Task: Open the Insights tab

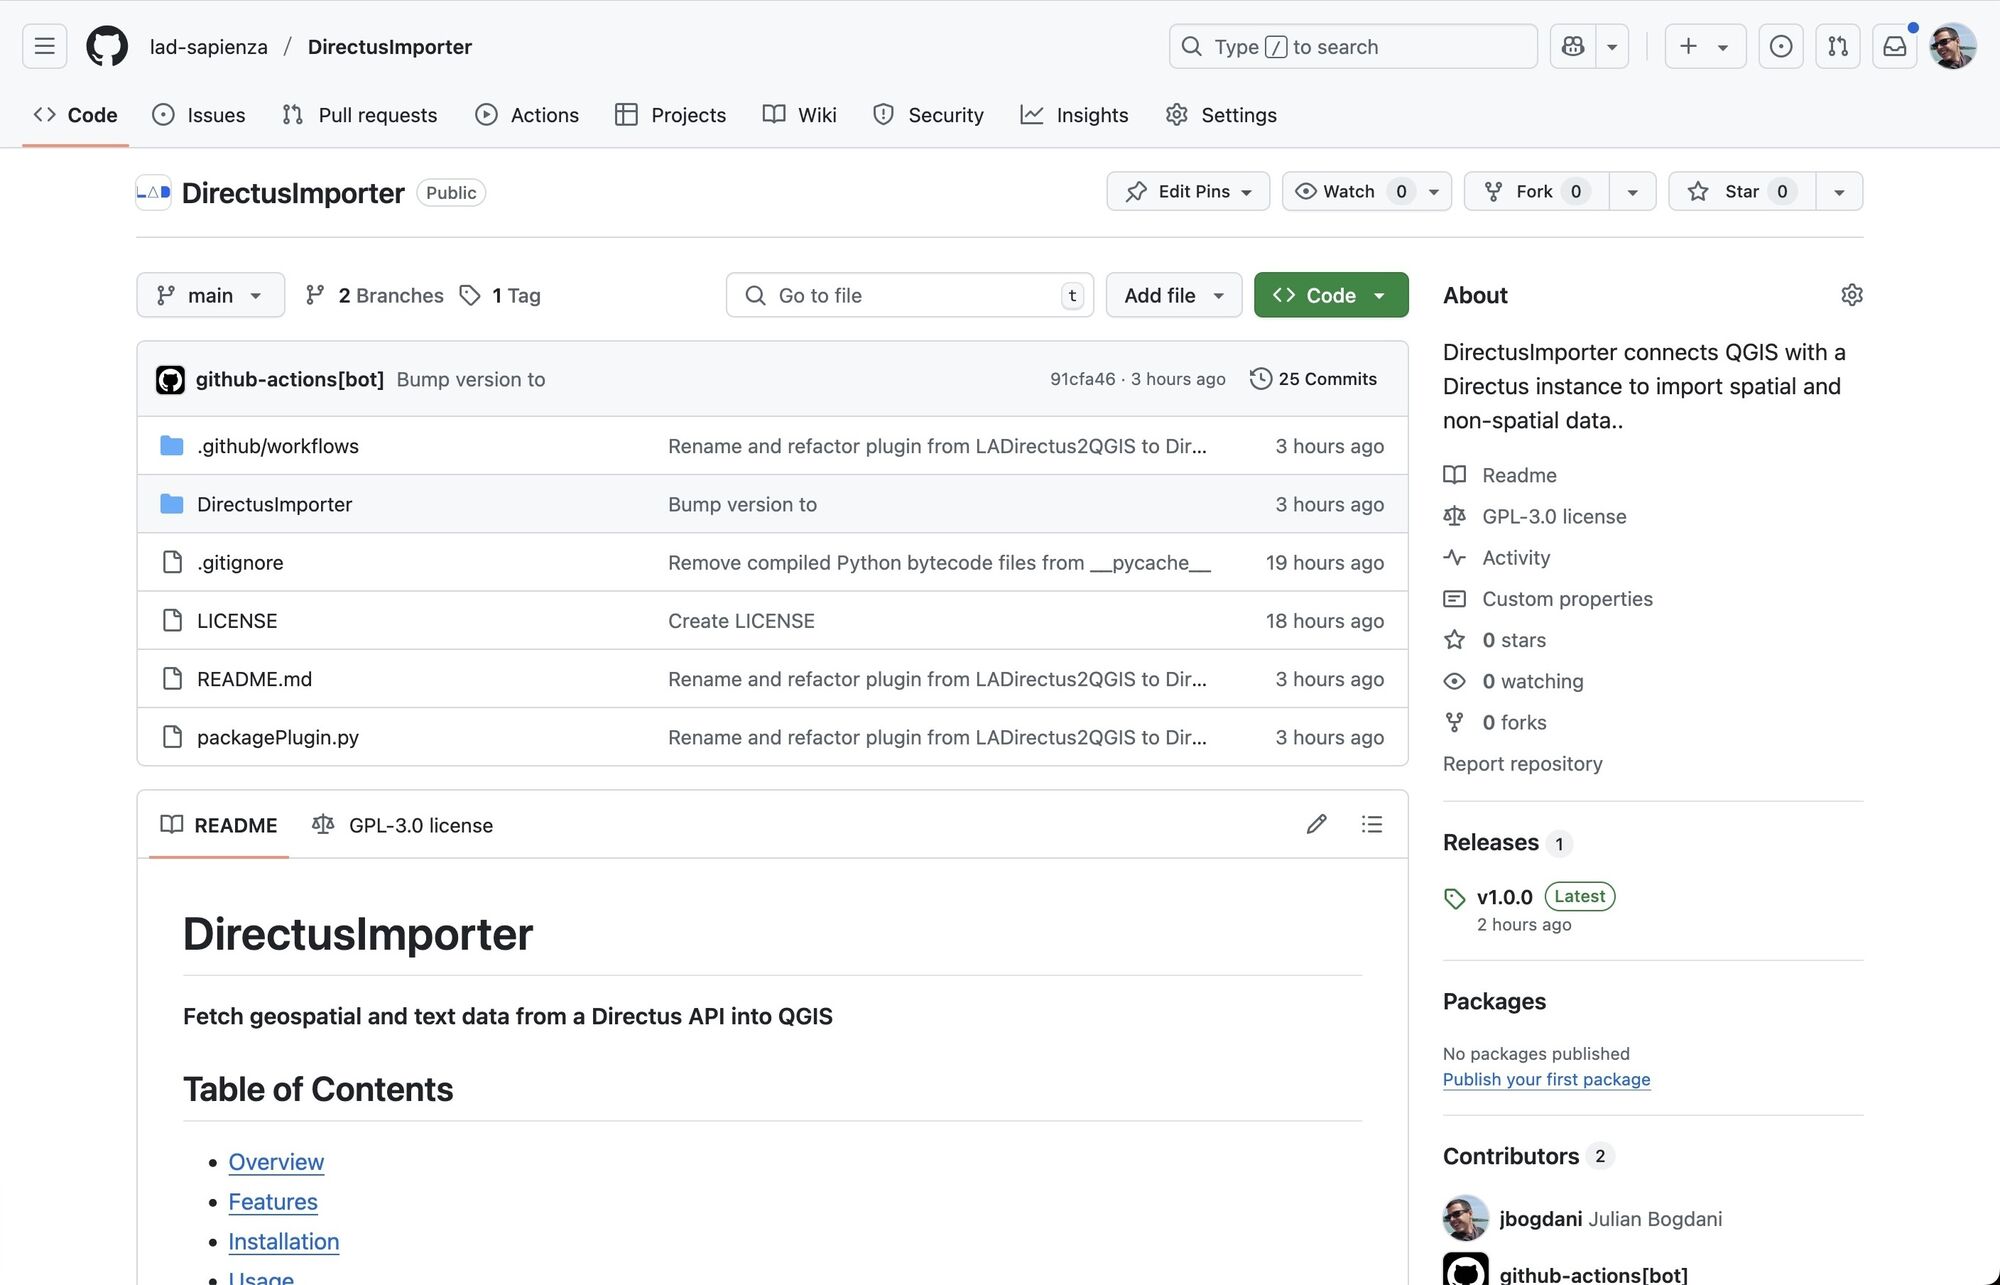Action: [1074, 114]
